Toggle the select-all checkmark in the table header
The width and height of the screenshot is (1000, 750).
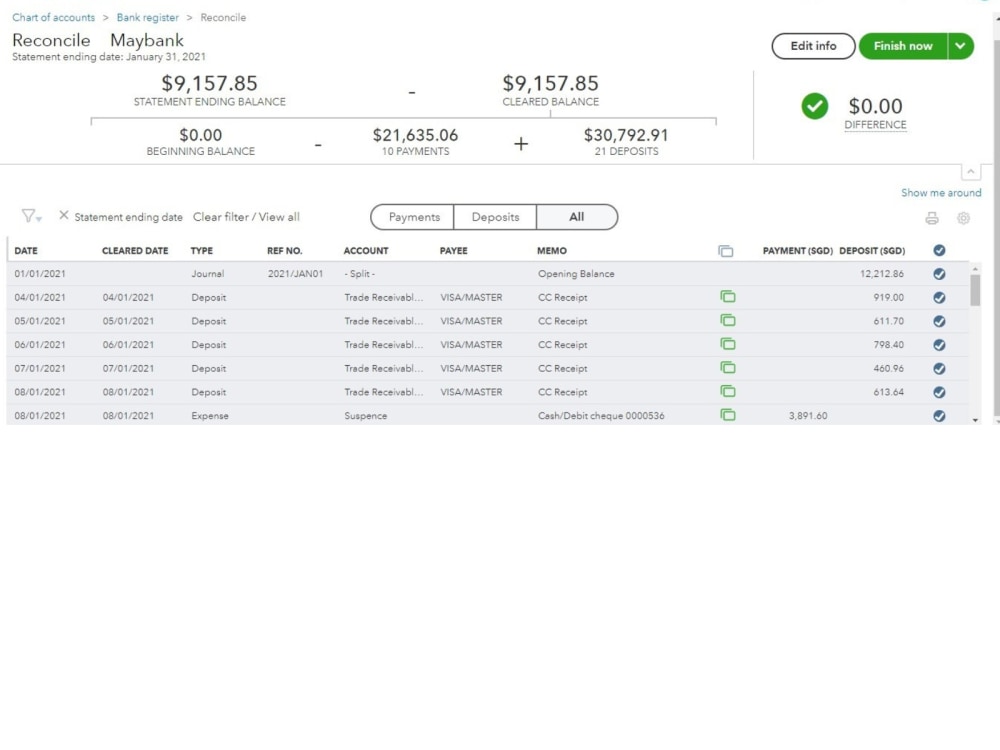[938, 250]
